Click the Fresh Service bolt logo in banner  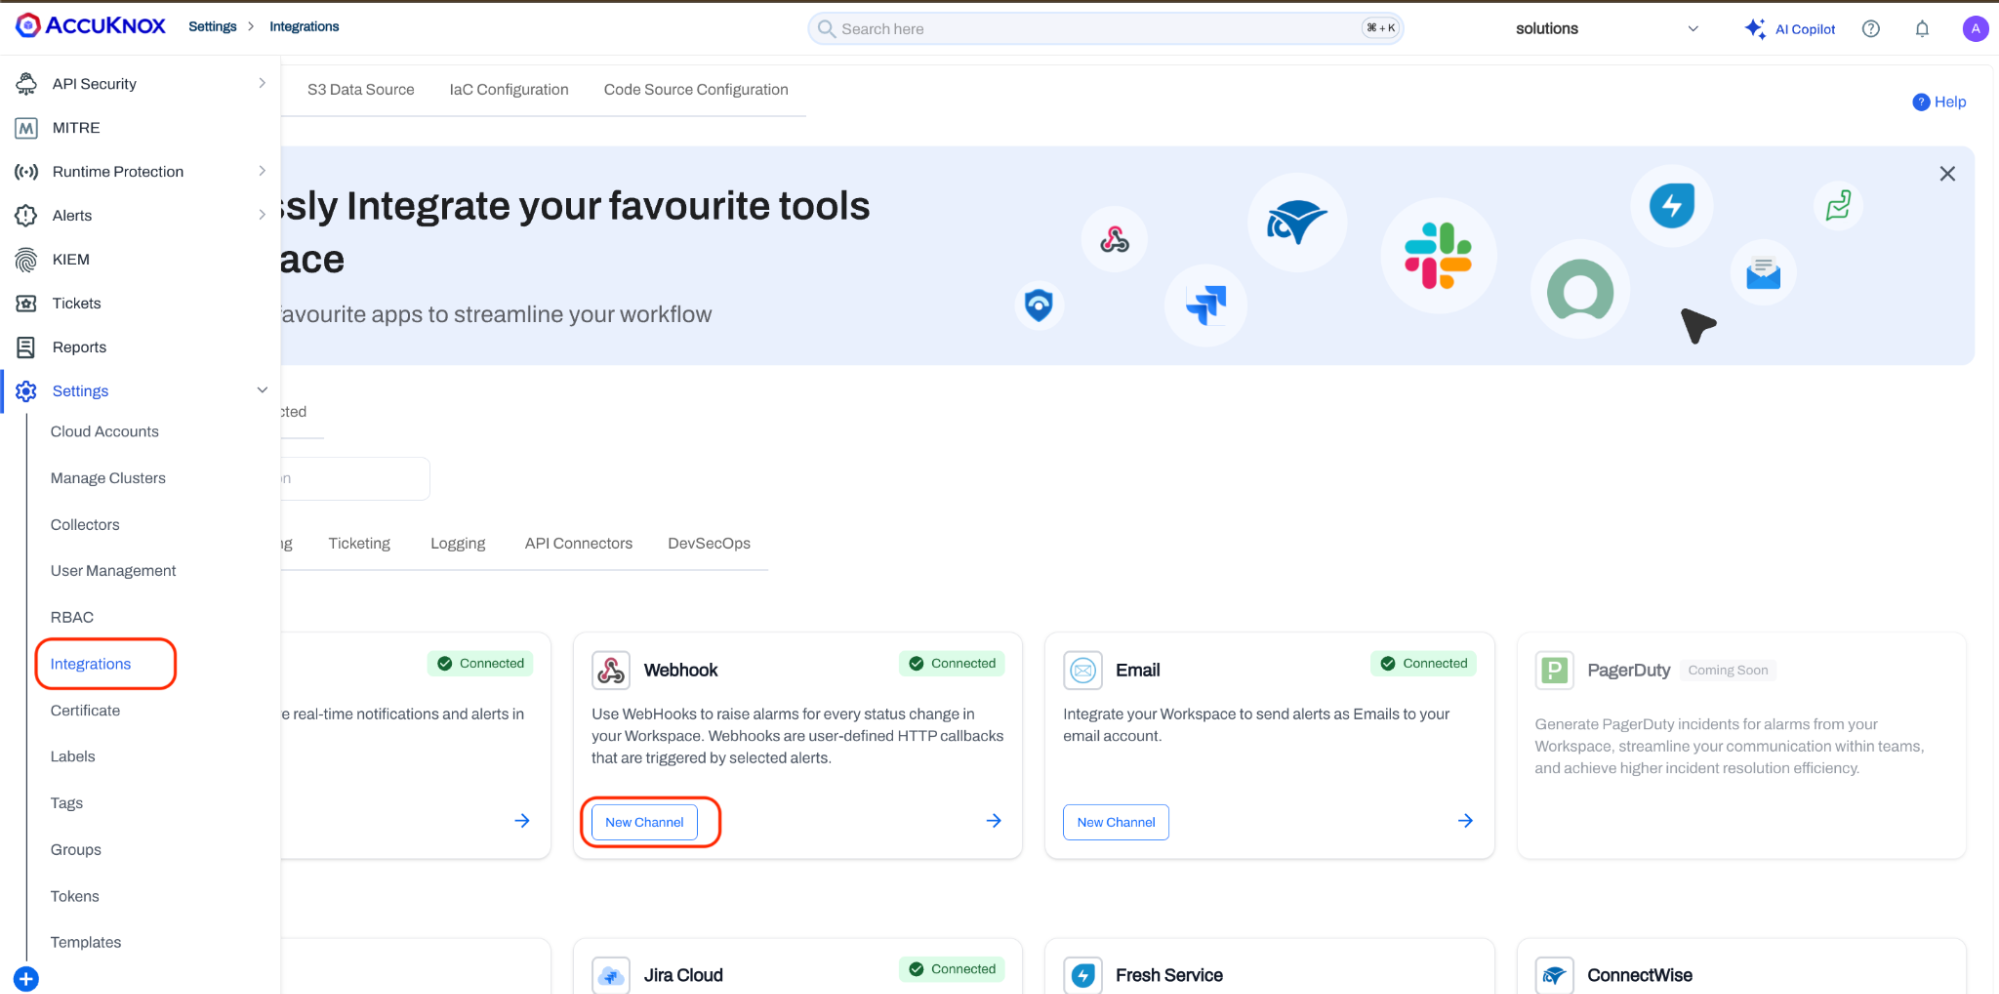1672,206
